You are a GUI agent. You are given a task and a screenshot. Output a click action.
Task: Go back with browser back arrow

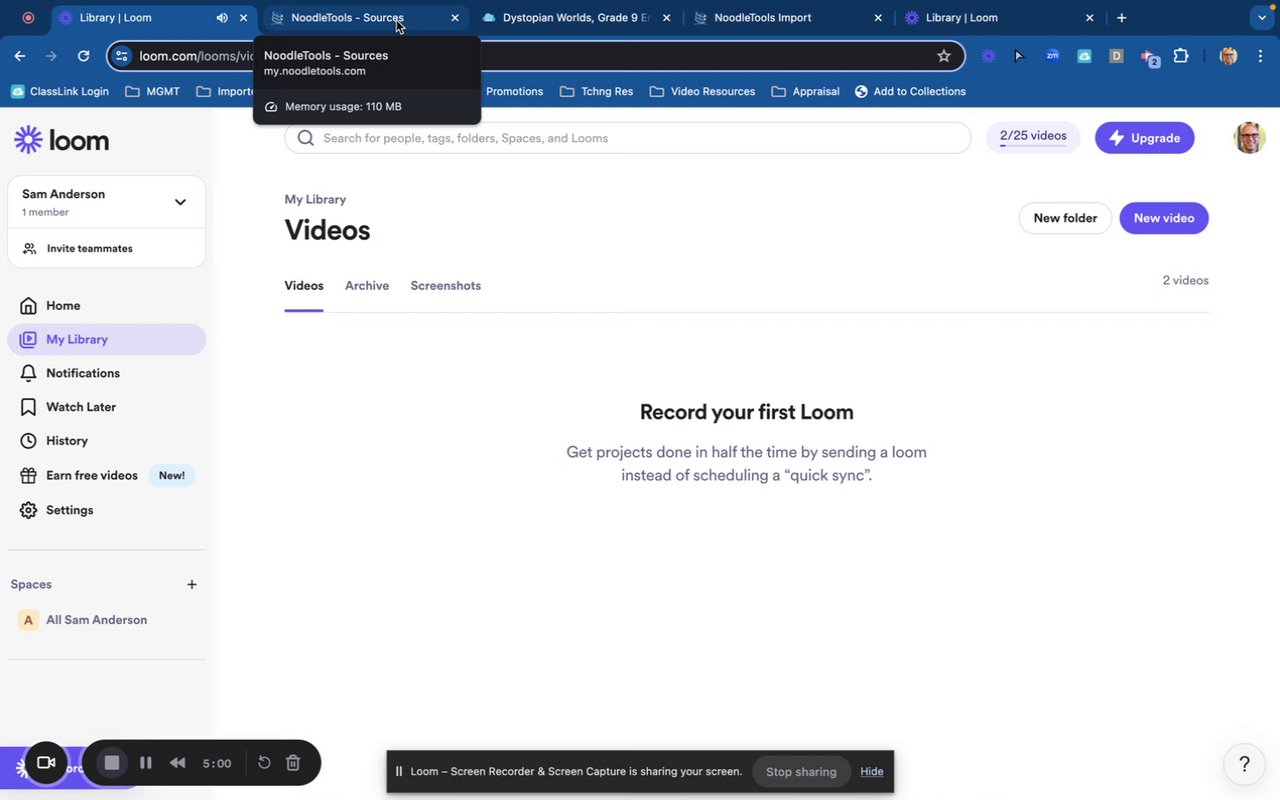(x=20, y=56)
